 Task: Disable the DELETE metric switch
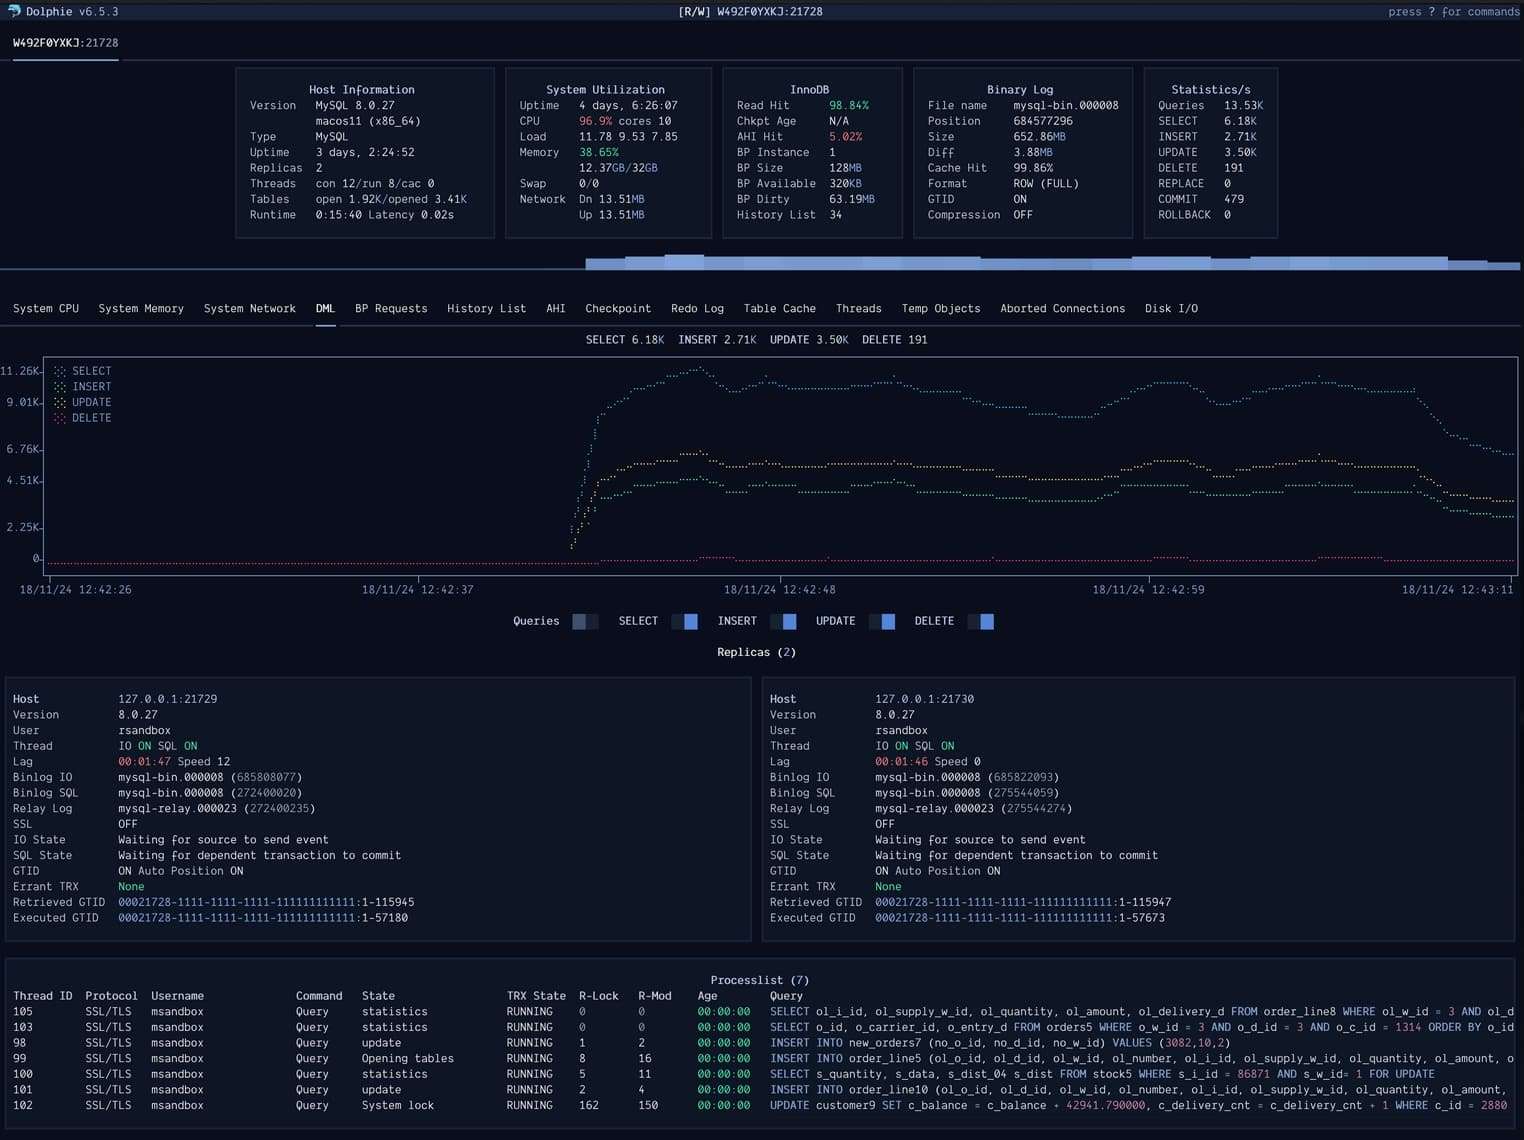click(981, 621)
